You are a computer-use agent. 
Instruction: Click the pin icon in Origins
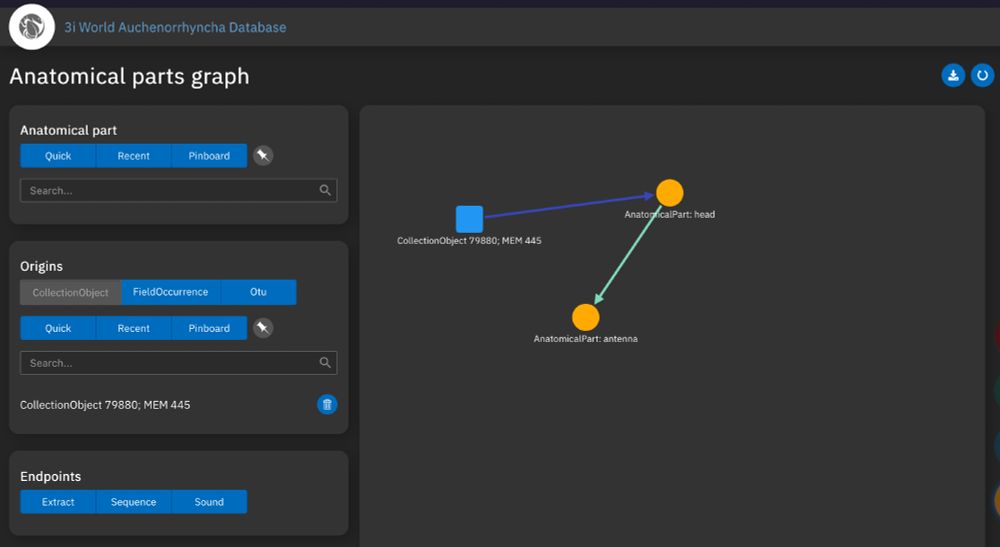click(263, 328)
